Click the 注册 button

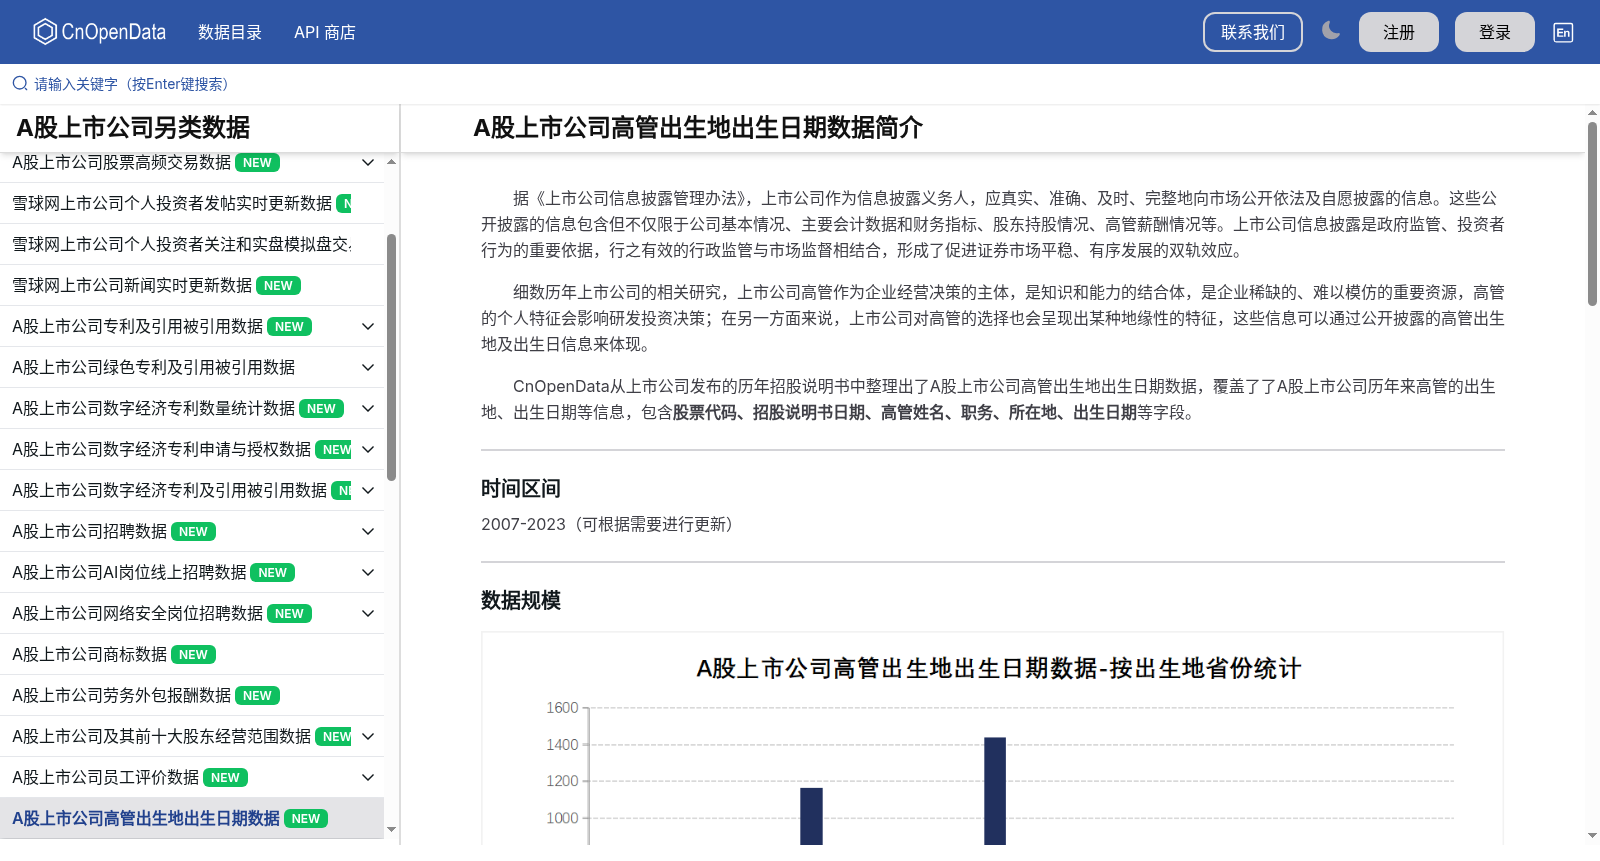(x=1399, y=32)
